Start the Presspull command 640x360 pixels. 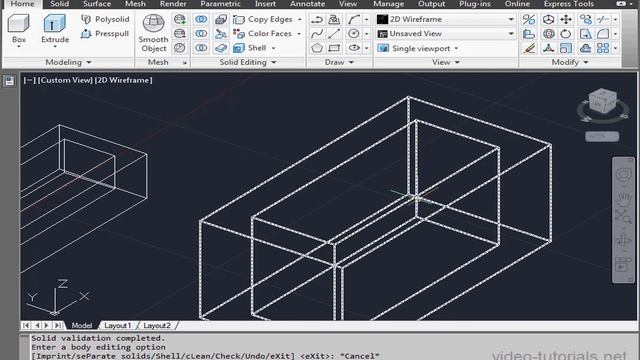pyautogui.click(x=105, y=33)
